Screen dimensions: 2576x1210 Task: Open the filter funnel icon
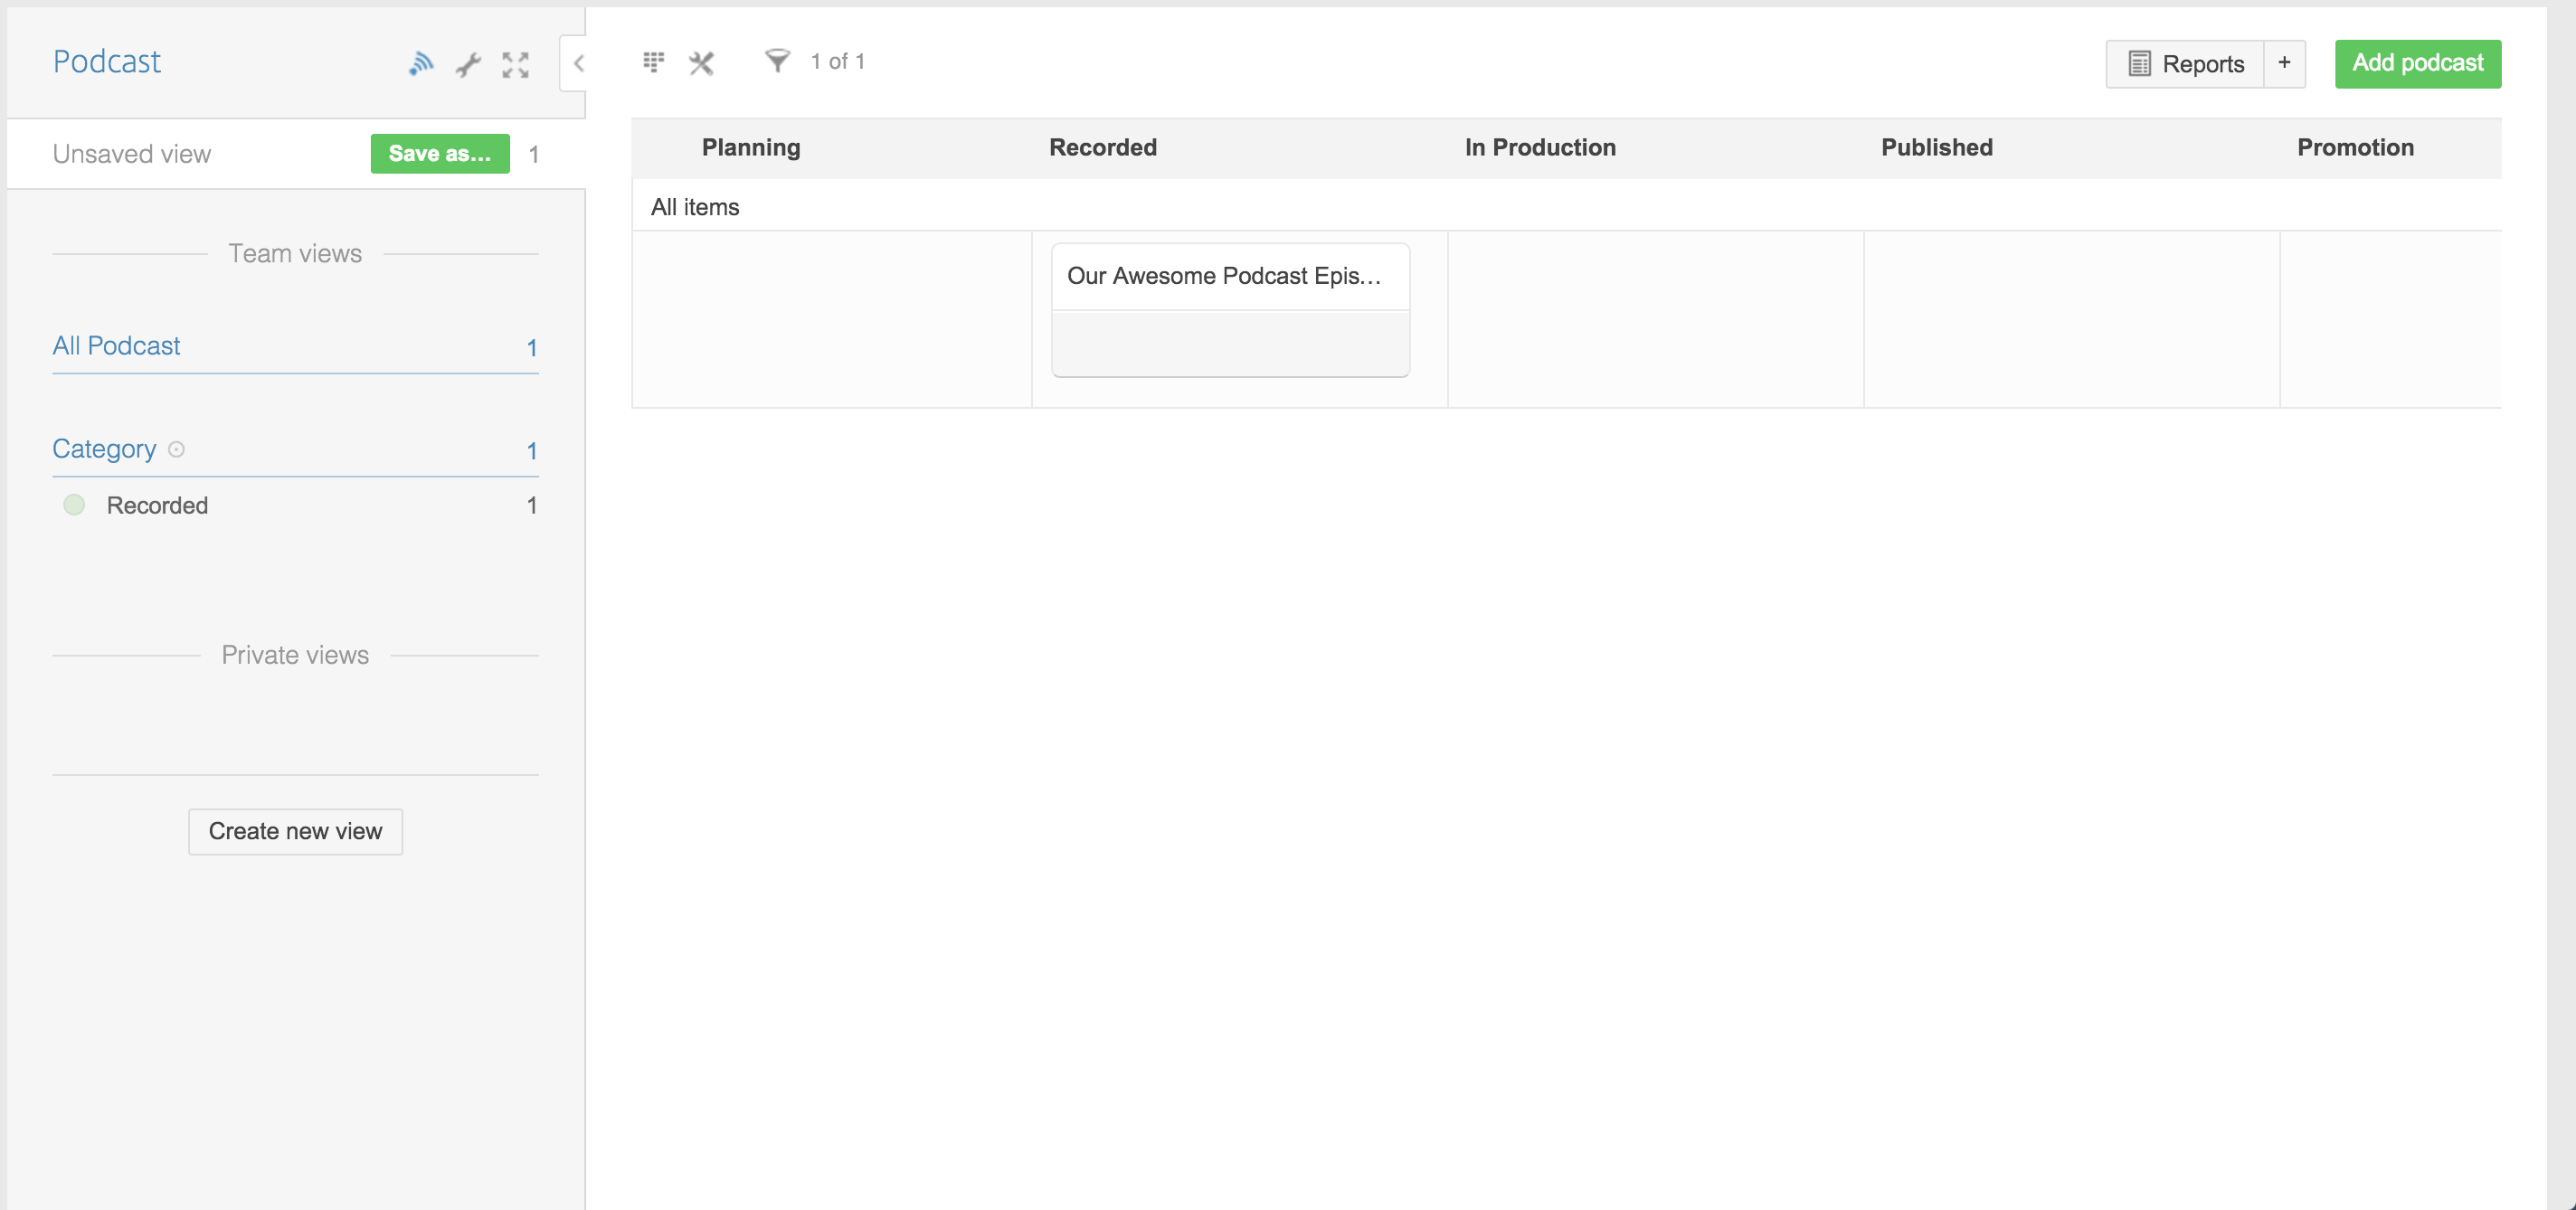pos(777,61)
